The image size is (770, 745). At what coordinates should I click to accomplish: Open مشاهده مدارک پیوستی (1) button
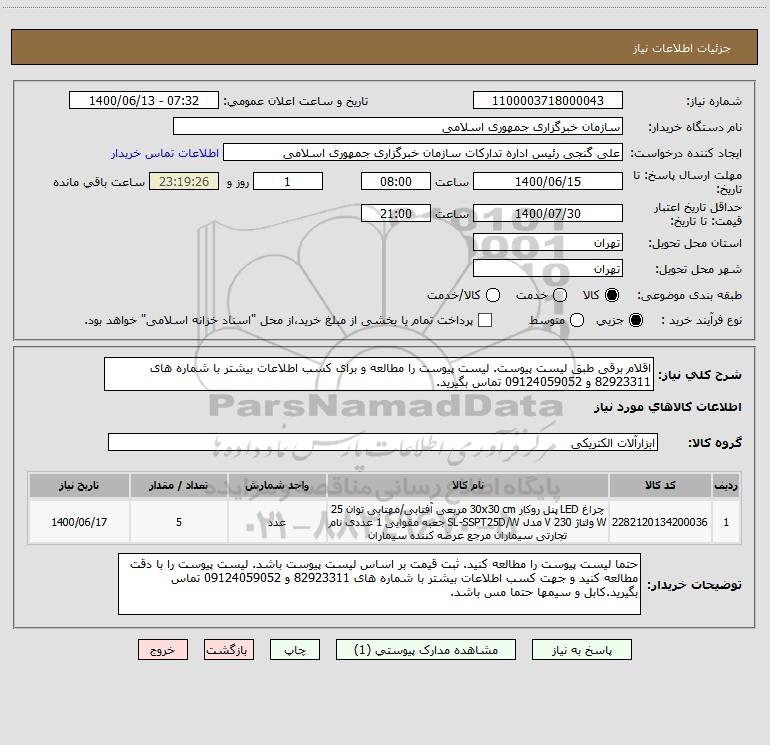(x=426, y=650)
